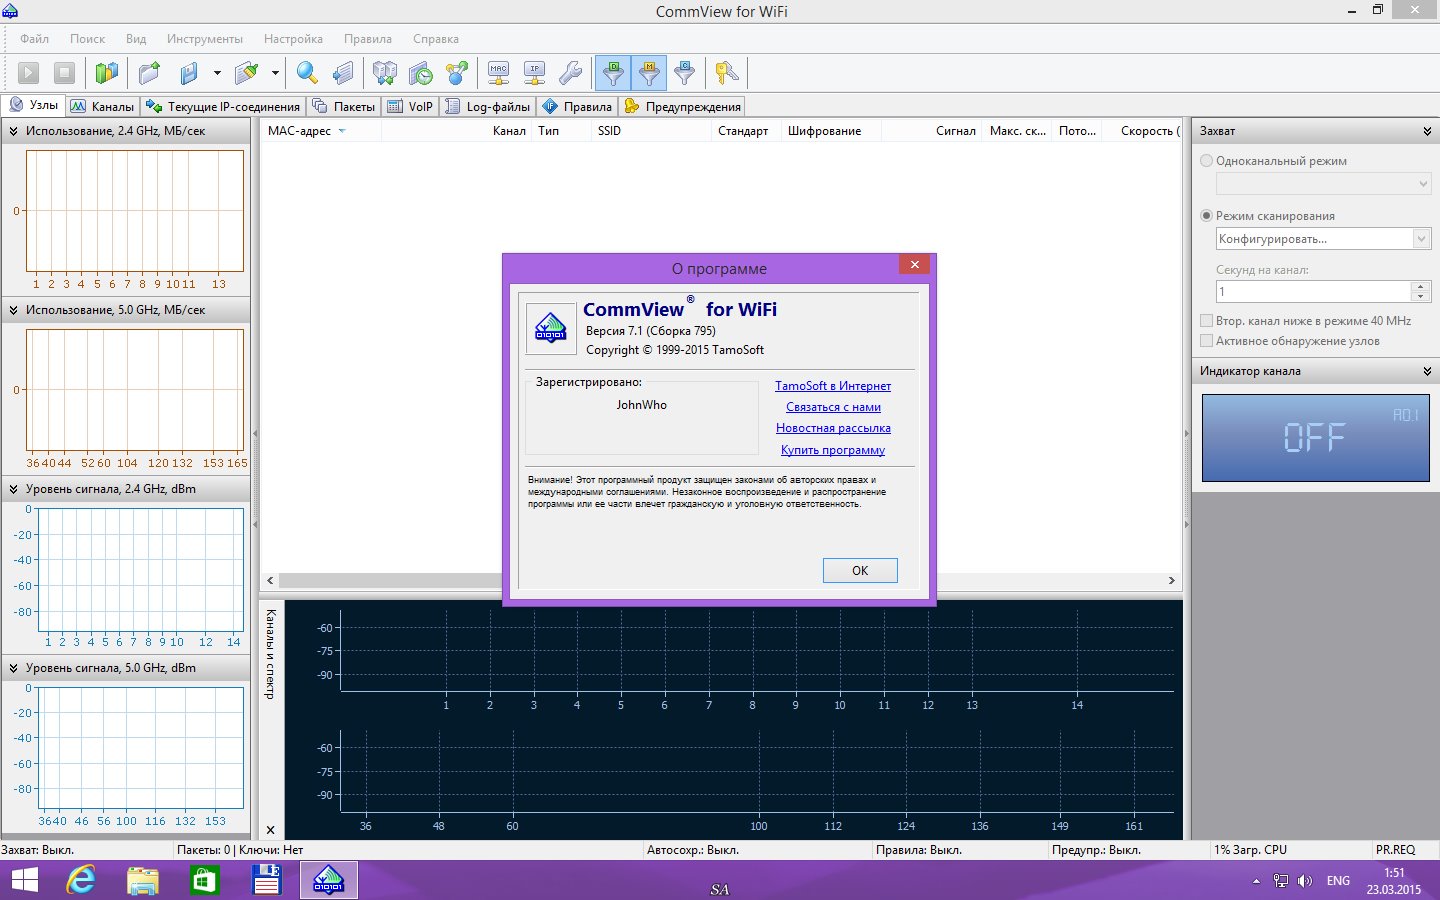
Task: Click the open folder icon in toolbar
Action: tap(150, 73)
